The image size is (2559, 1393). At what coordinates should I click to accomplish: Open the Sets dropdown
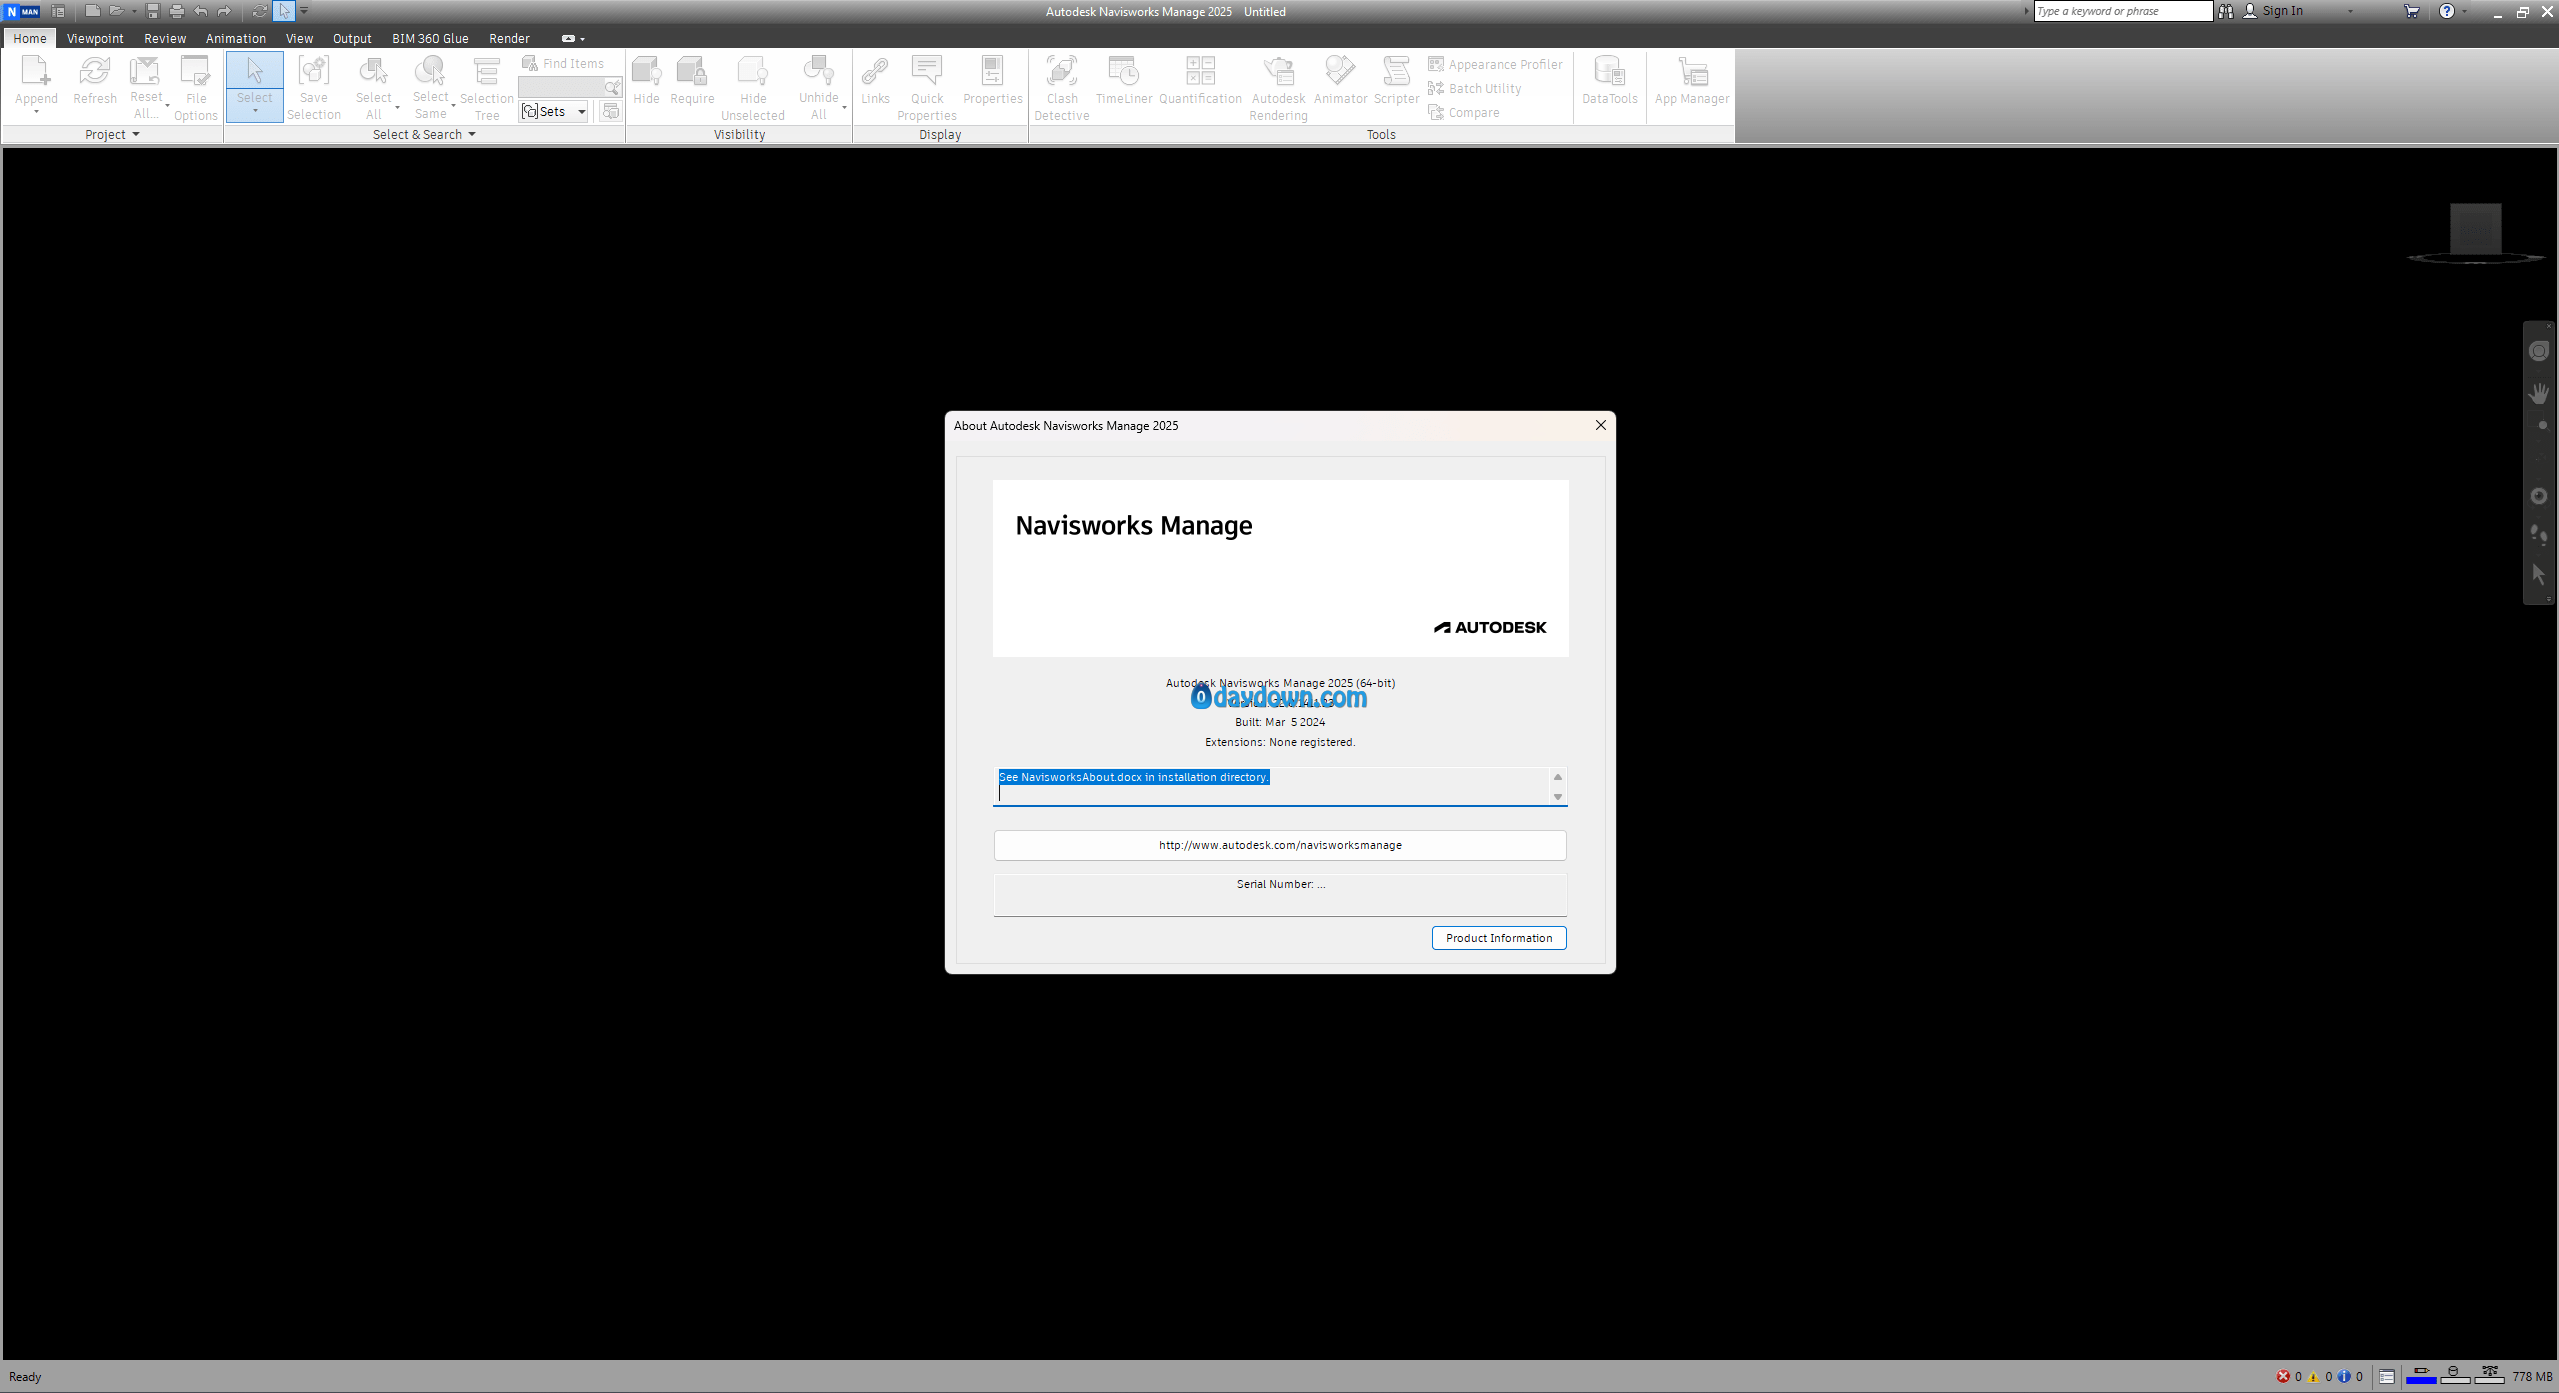[x=581, y=112]
